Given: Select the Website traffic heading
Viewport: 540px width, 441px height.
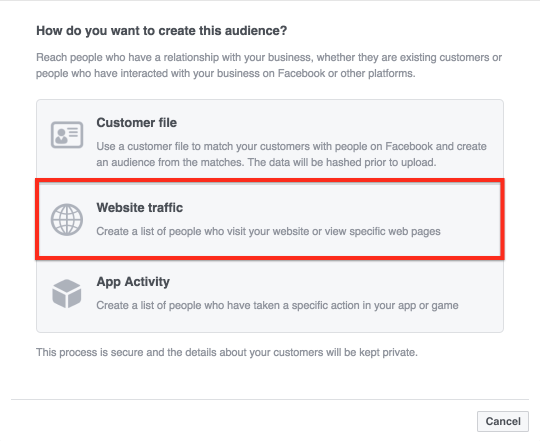Looking at the screenshot, I should [x=139, y=208].
